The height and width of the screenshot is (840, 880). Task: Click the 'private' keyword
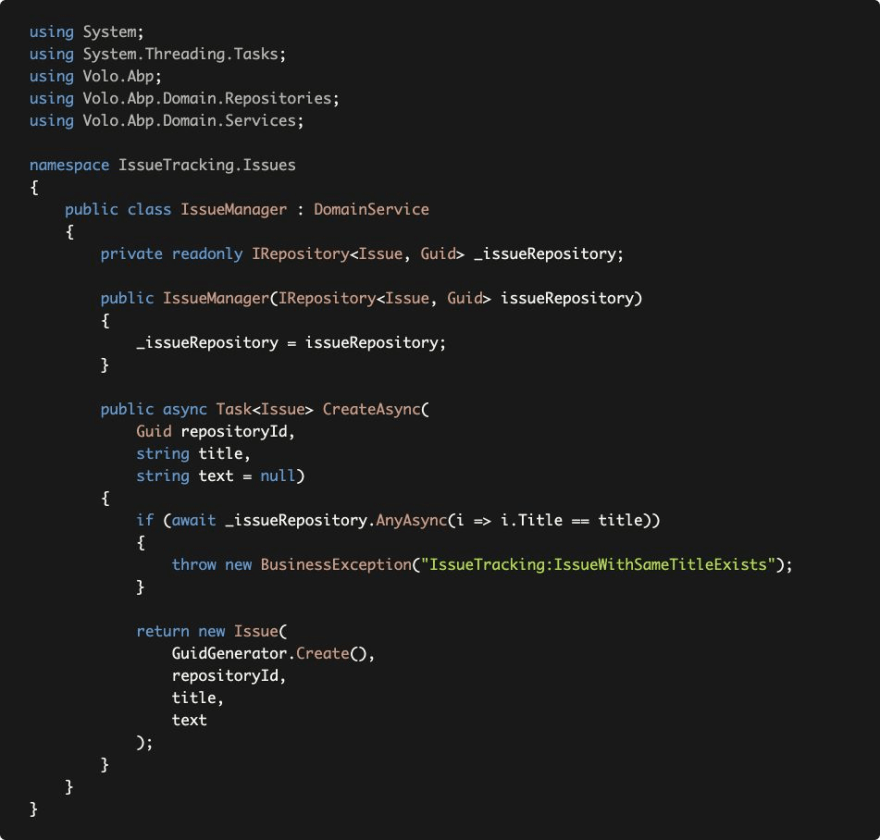click(x=131, y=254)
